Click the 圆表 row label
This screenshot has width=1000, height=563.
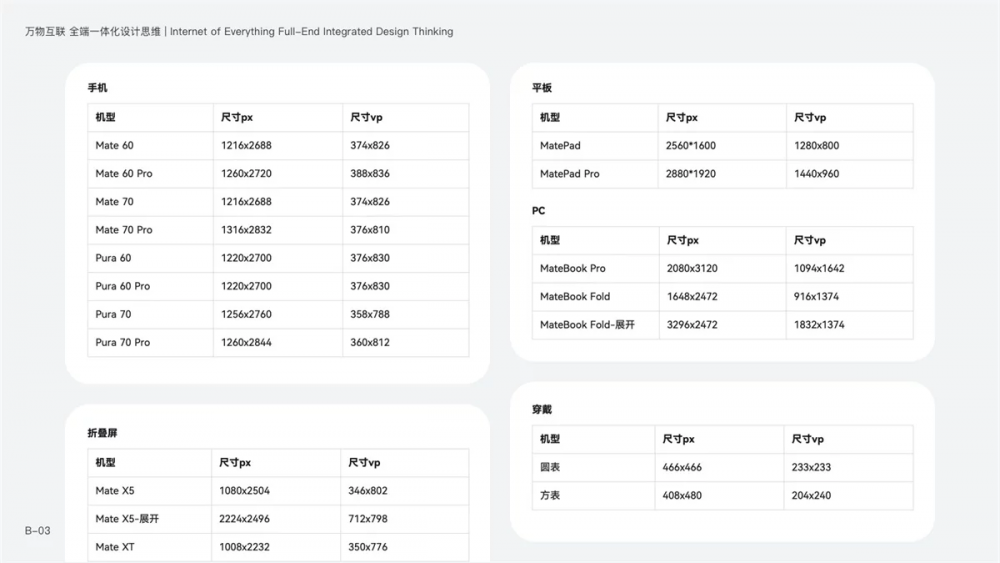click(x=550, y=467)
